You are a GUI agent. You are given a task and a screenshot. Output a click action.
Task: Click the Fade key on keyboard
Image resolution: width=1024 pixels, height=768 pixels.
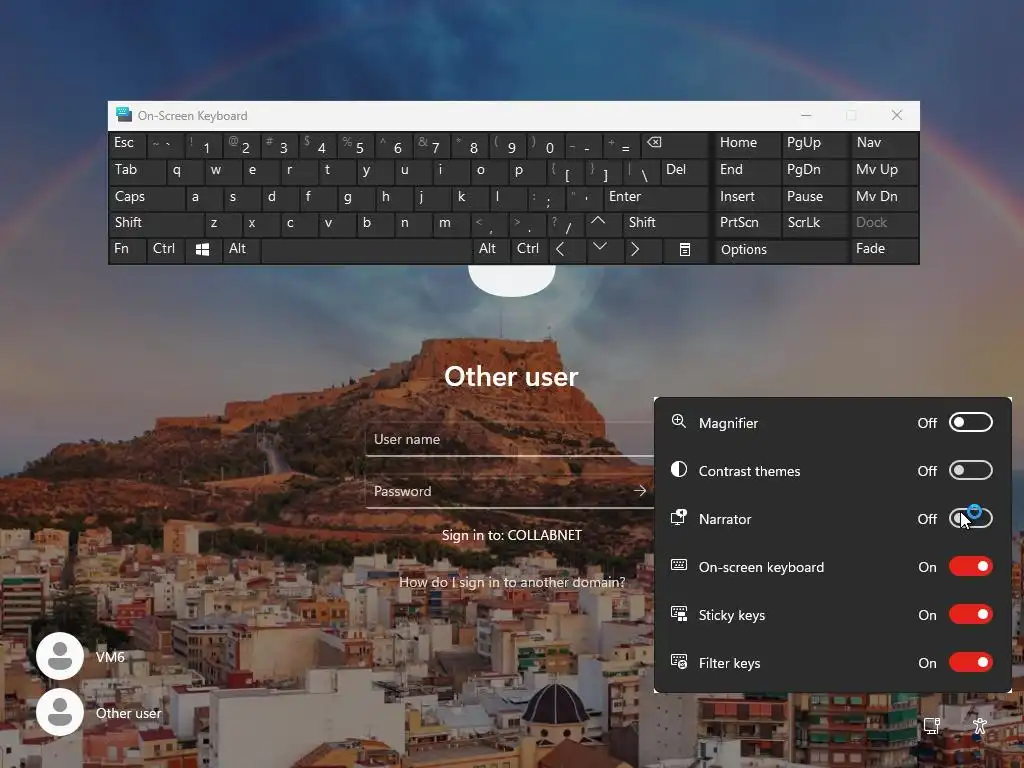(x=884, y=249)
